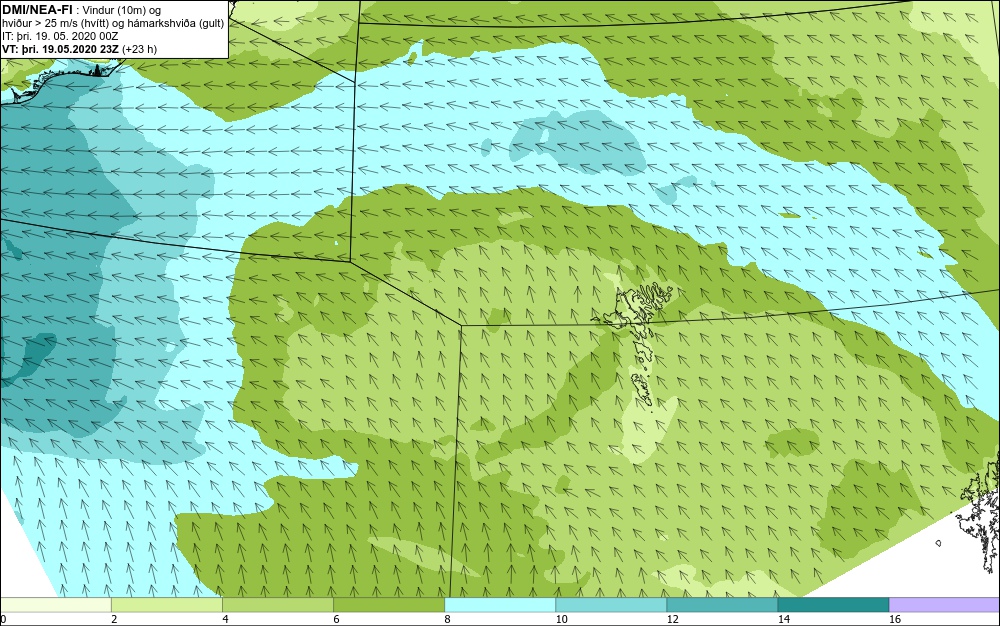Click the 12-14 m/s darker teal swatch
This screenshot has width=1000, height=626.
tap(721, 604)
